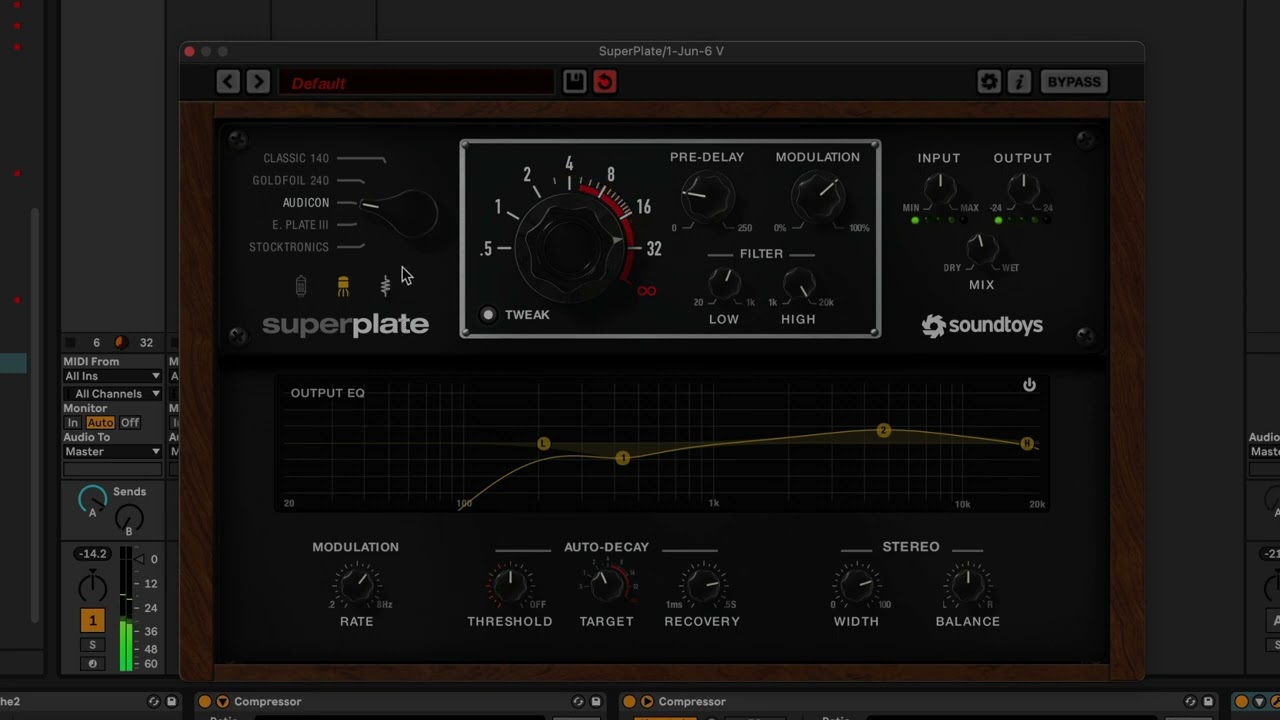
Task: Arm the track record button
Action: pos(93,664)
